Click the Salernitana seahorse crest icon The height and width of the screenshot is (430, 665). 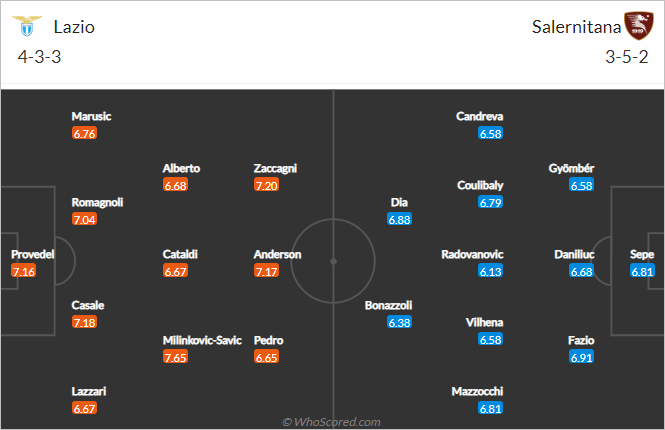click(x=639, y=26)
